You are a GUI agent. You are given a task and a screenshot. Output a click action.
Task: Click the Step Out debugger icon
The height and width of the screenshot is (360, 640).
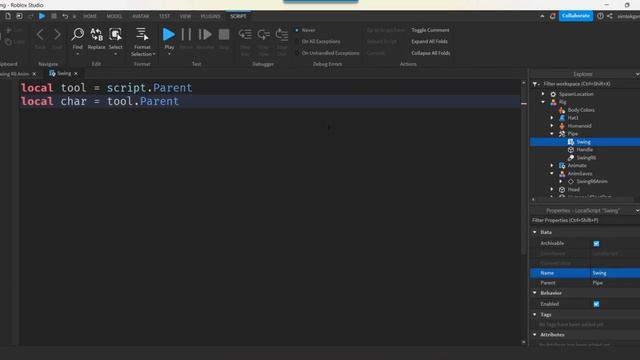point(282,35)
